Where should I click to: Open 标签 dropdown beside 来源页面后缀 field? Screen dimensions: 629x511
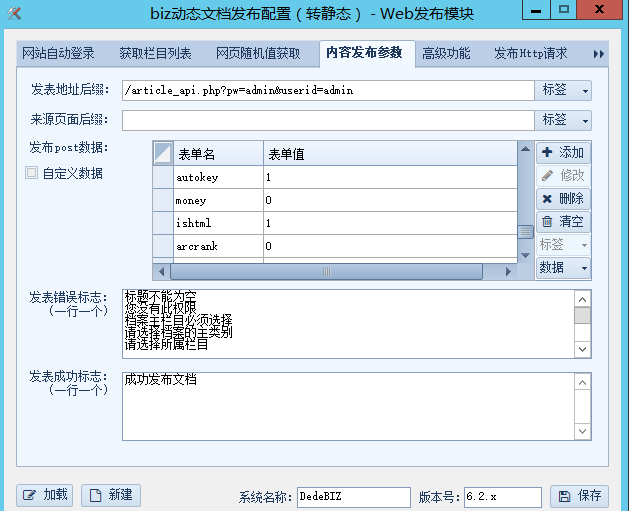(x=563, y=120)
